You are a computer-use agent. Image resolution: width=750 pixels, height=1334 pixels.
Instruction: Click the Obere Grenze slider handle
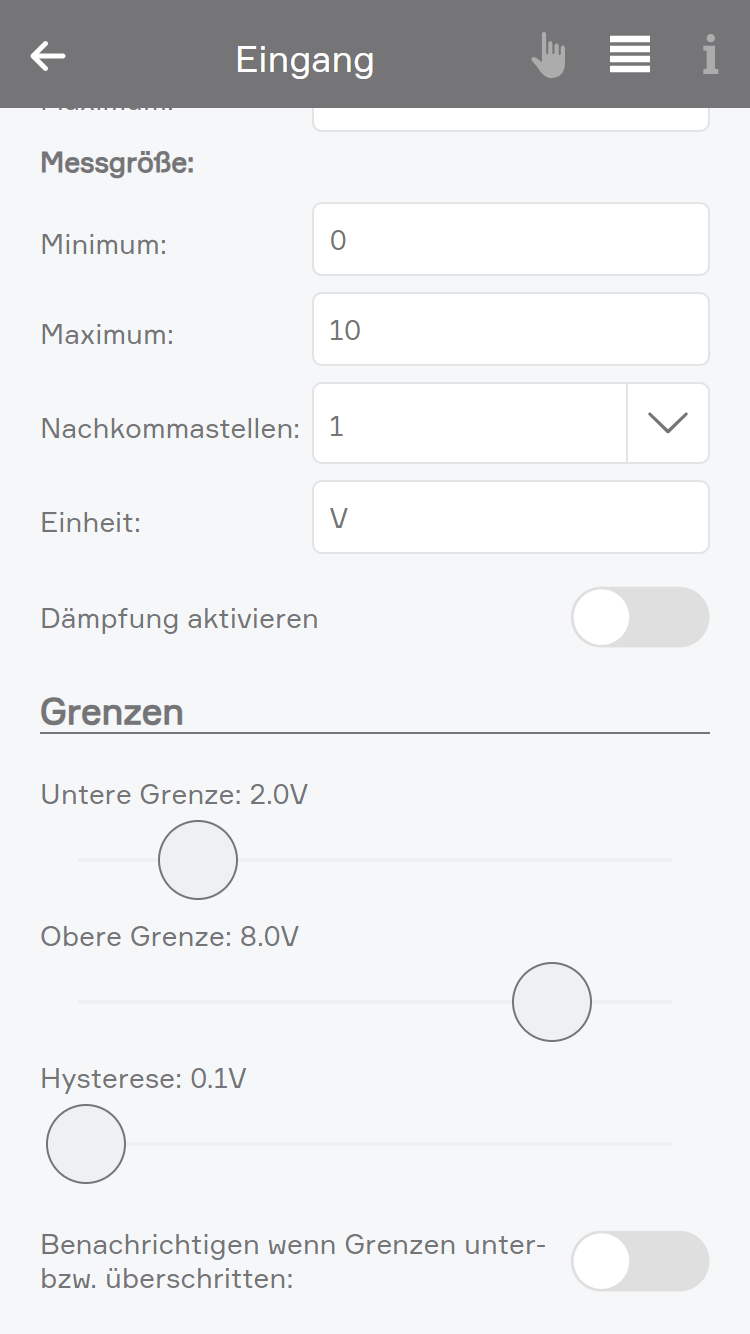[552, 1002]
